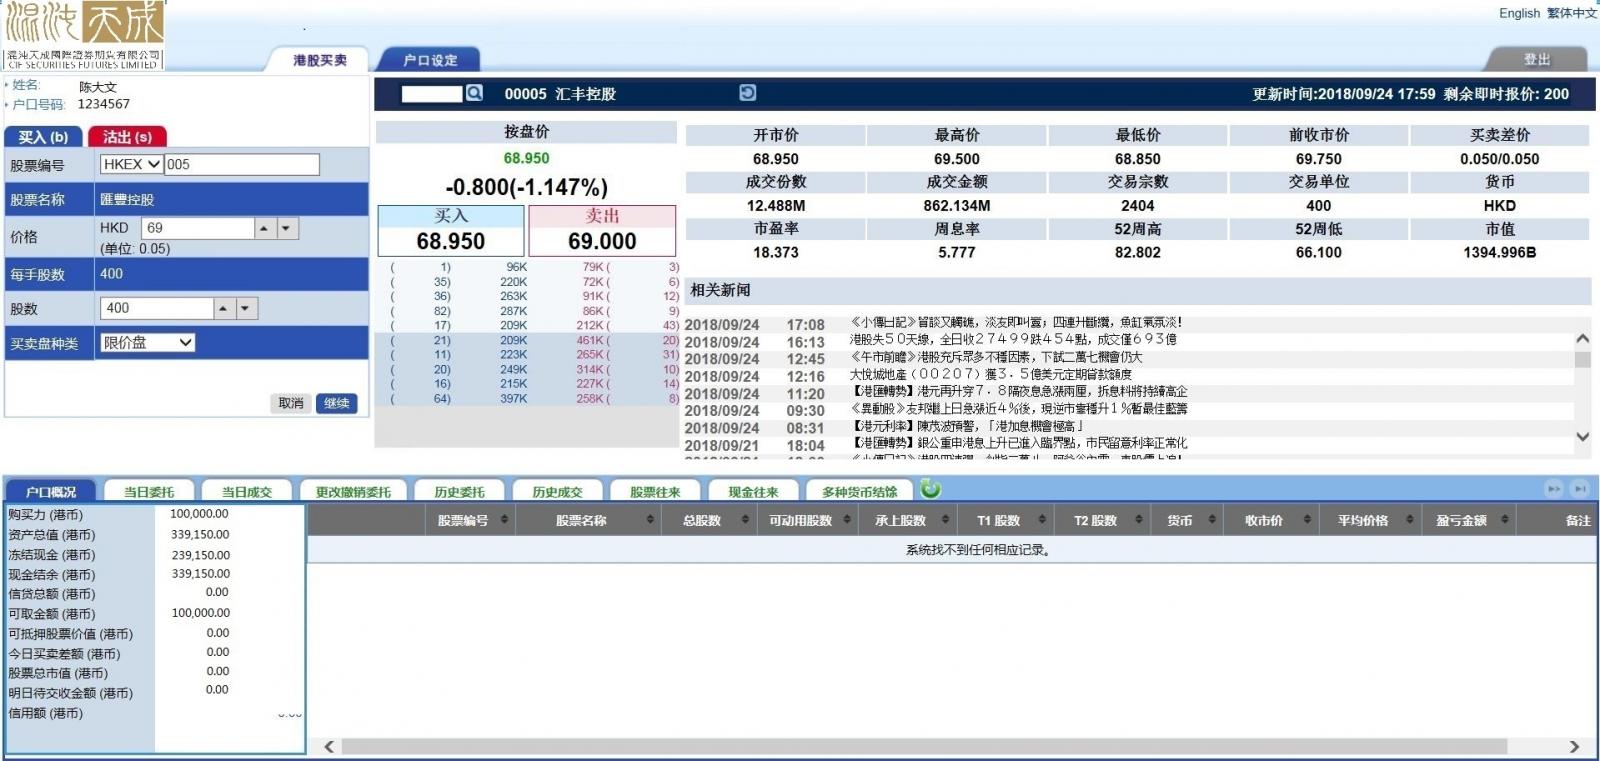Decrease the price with the down arrow
1600x761 pixels.
[287, 229]
